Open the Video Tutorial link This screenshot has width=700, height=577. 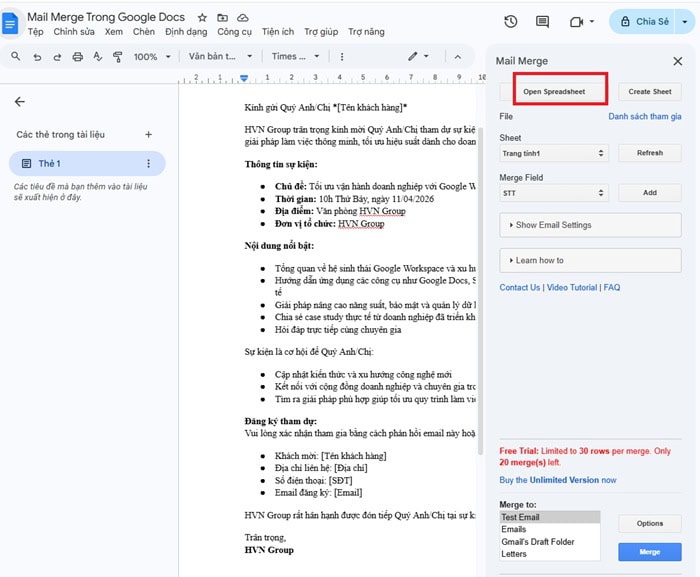pyautogui.click(x=572, y=288)
